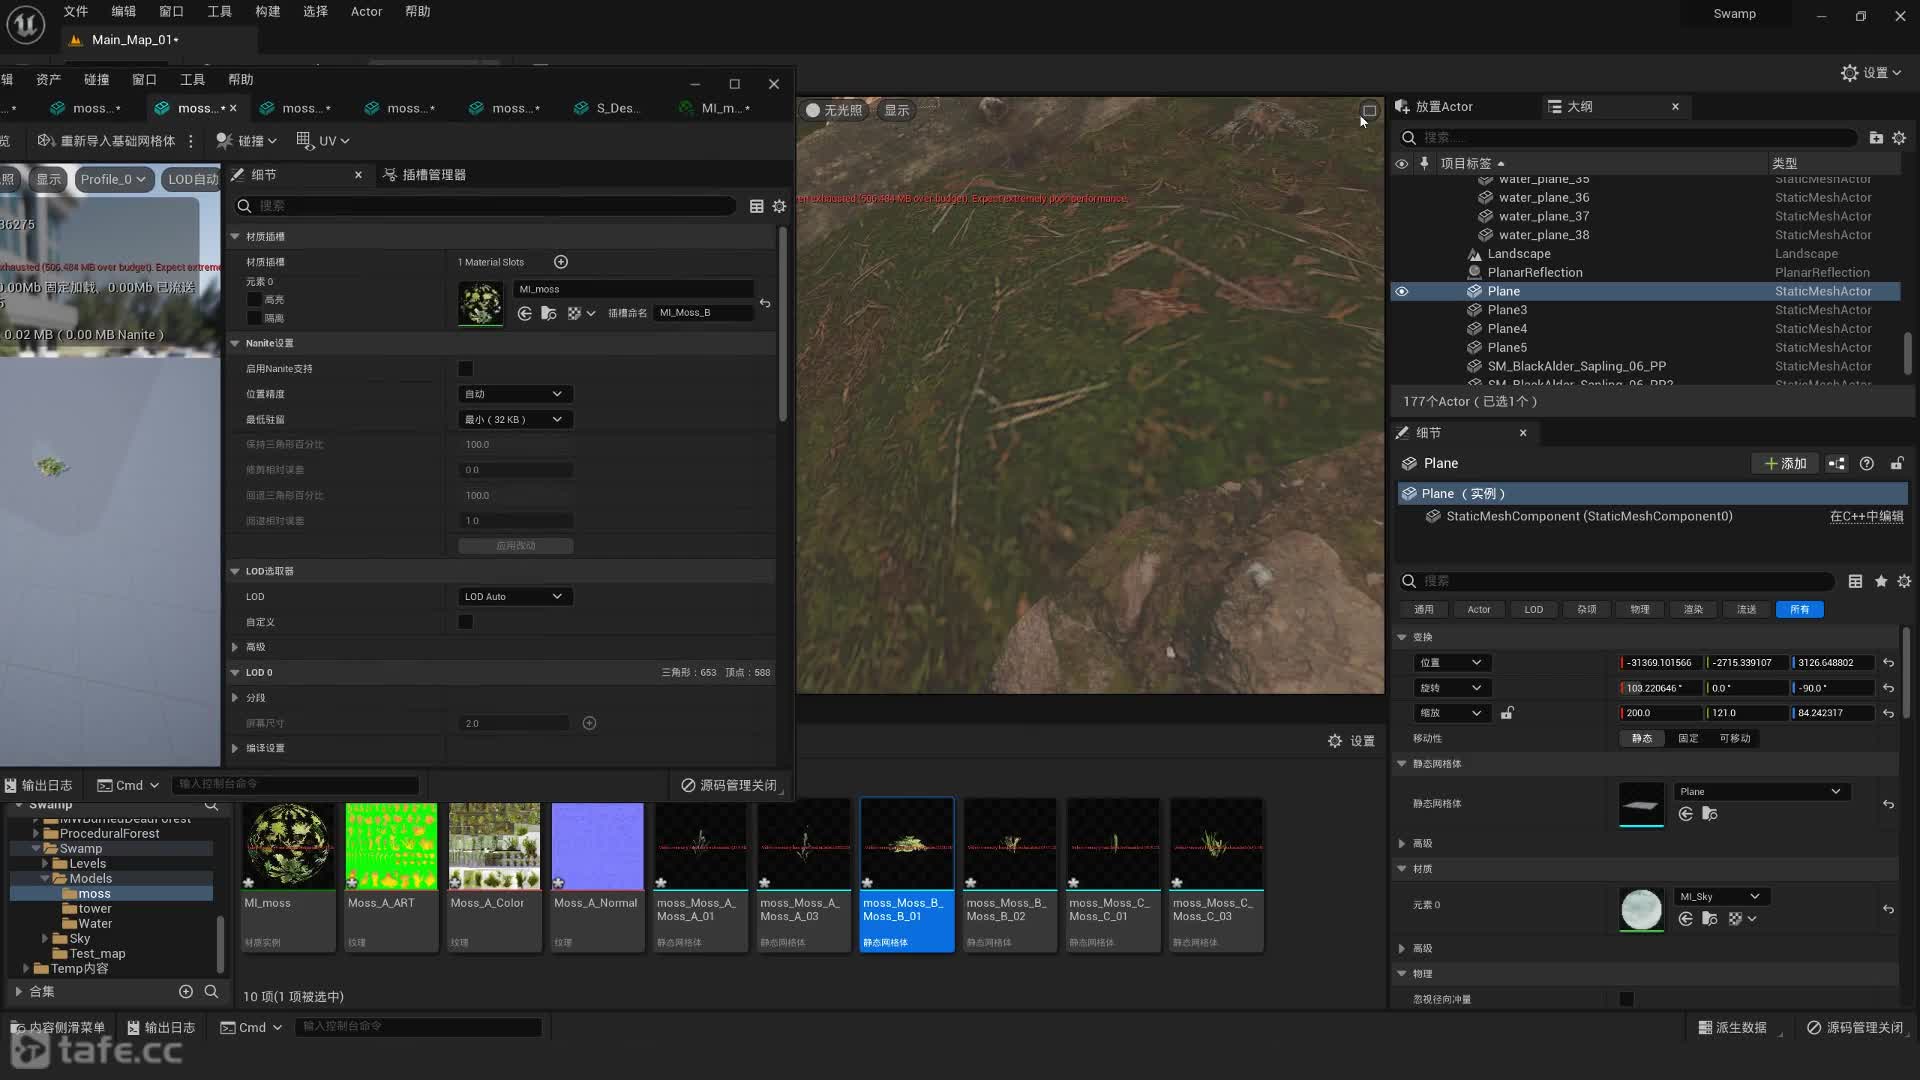The height and width of the screenshot is (1080, 1920).
Task: Toggle scale lock icon in transform
Action: (x=1507, y=713)
